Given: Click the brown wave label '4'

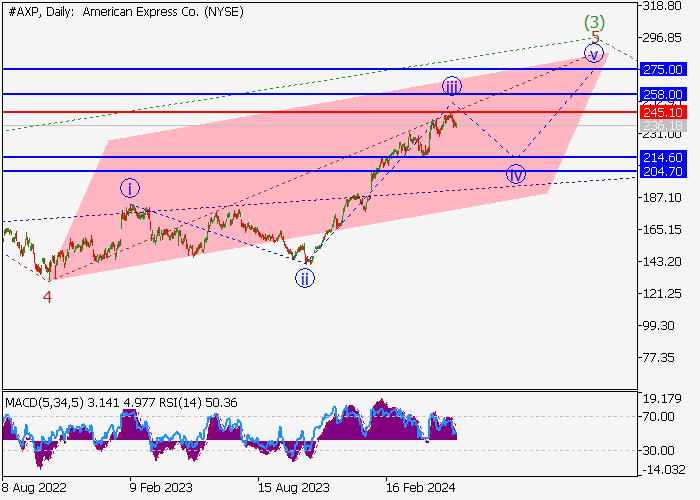Looking at the screenshot, I should 47,297.
